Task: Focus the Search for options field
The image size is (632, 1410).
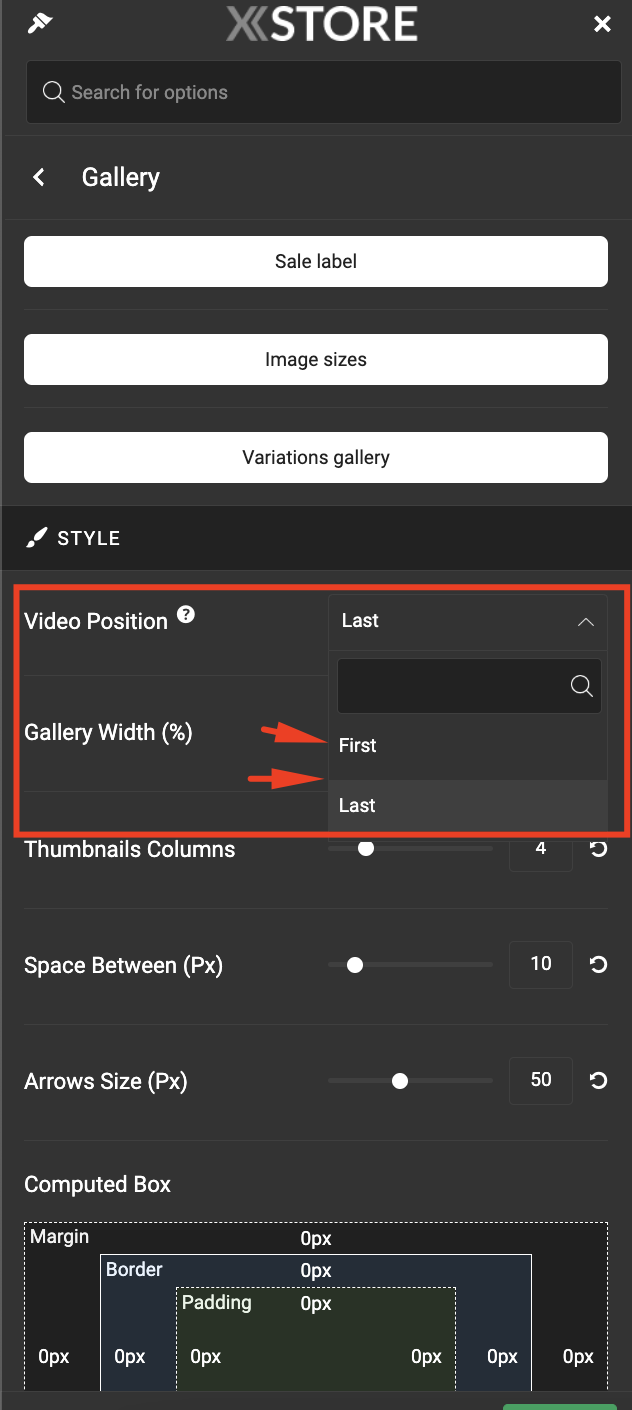Action: point(324,92)
